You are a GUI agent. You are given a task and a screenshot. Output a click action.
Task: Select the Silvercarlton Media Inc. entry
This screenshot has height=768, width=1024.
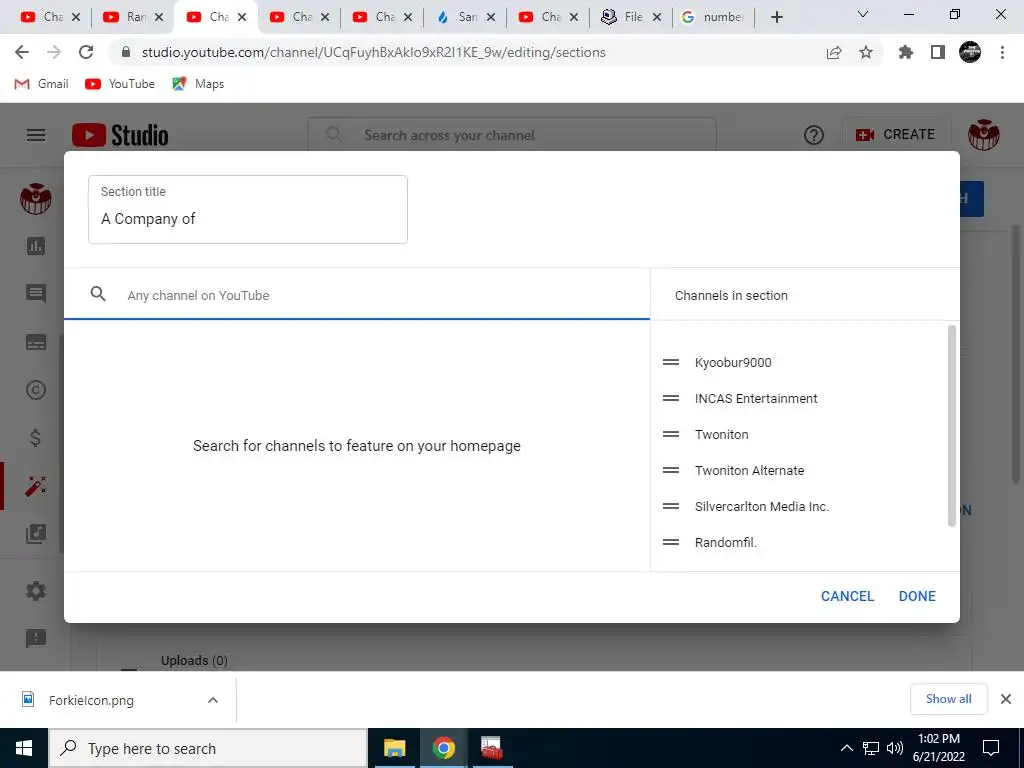coord(762,506)
